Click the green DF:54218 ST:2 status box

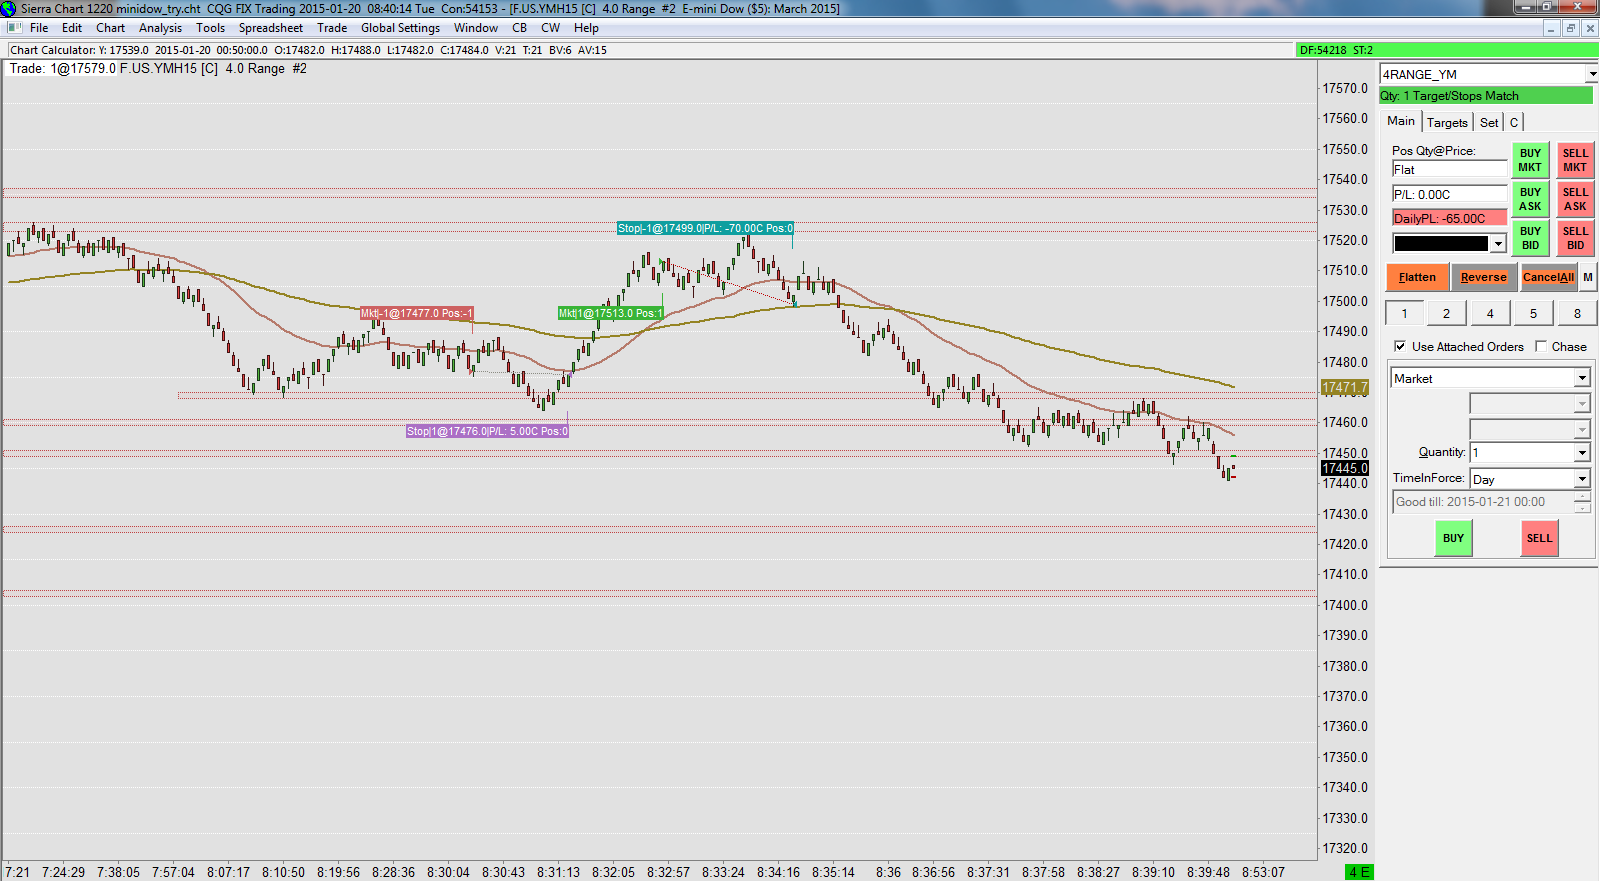click(1447, 50)
